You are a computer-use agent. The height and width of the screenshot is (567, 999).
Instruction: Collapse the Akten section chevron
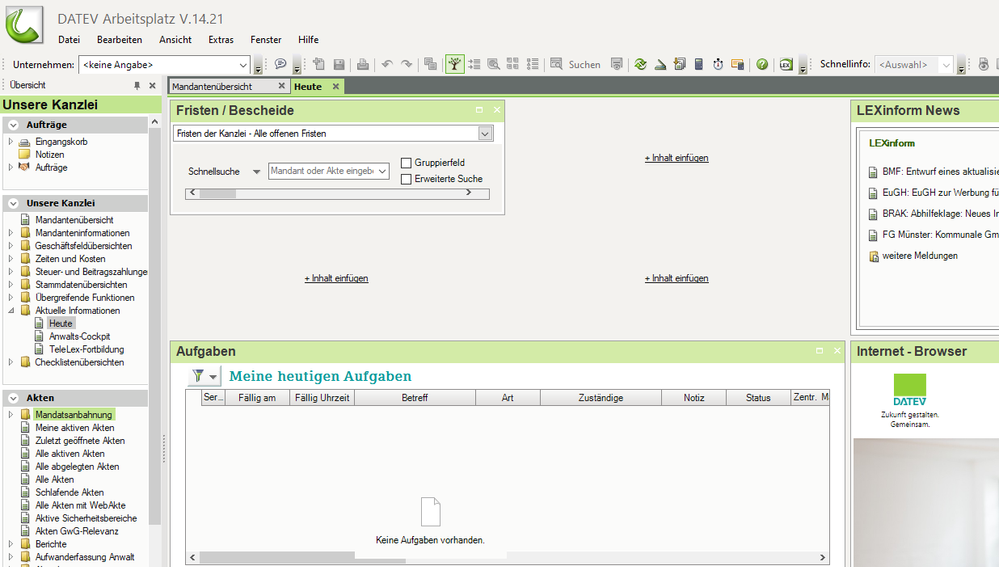click(13, 398)
